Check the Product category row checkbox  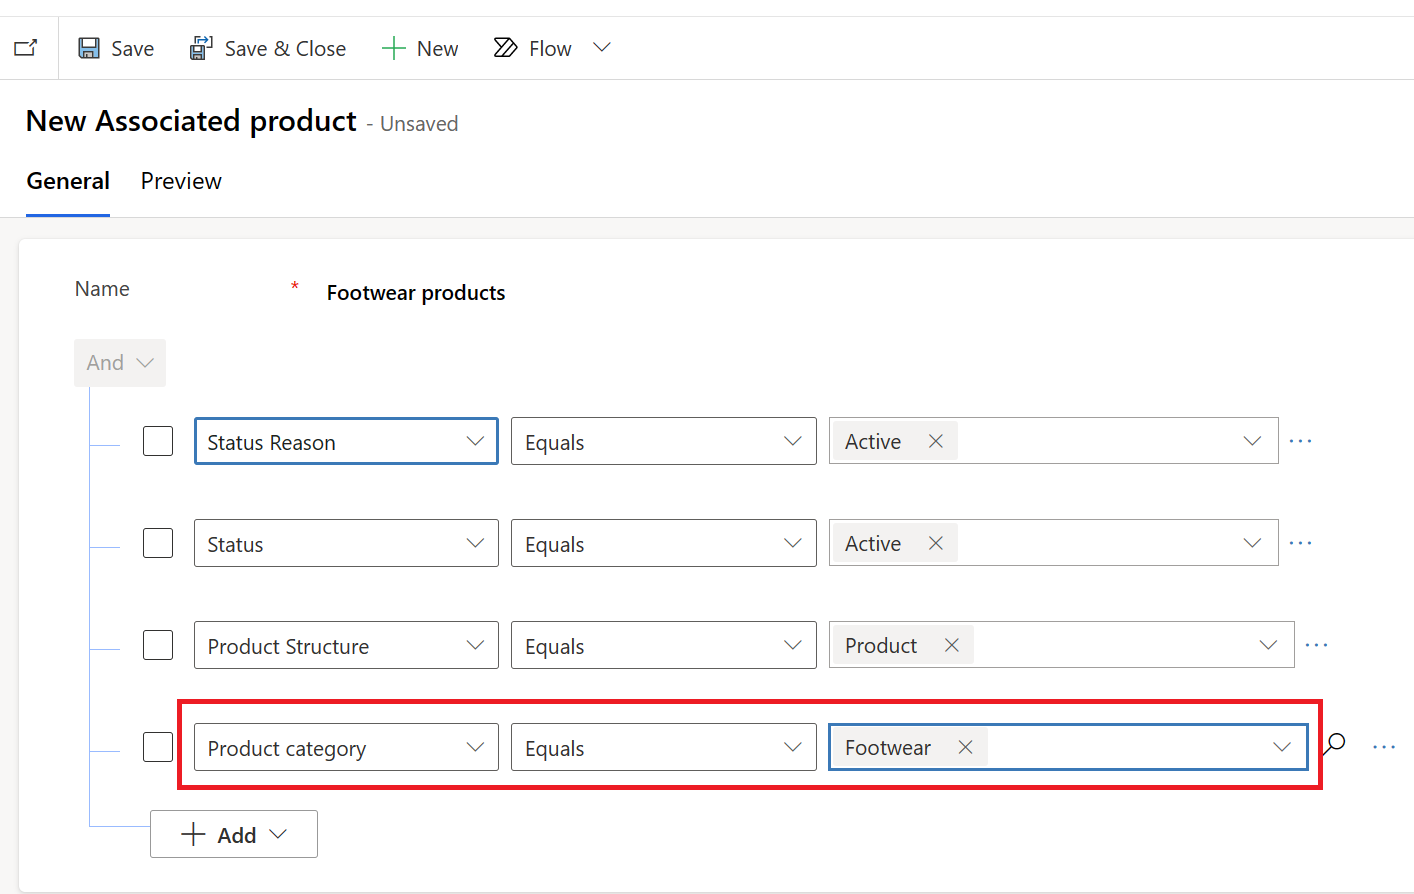click(x=158, y=747)
